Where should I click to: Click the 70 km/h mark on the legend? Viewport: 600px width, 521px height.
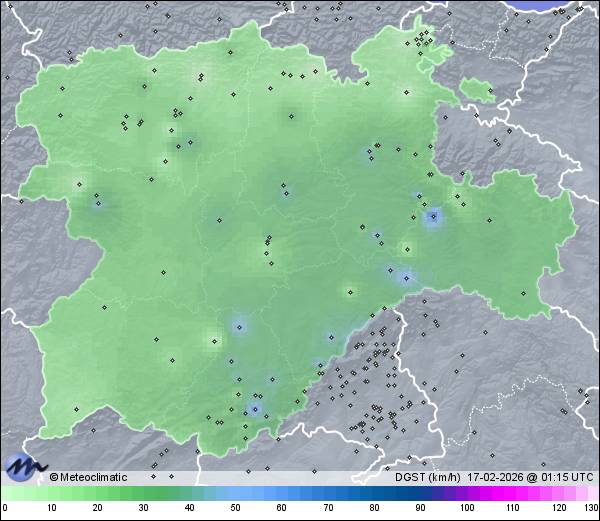click(x=327, y=508)
